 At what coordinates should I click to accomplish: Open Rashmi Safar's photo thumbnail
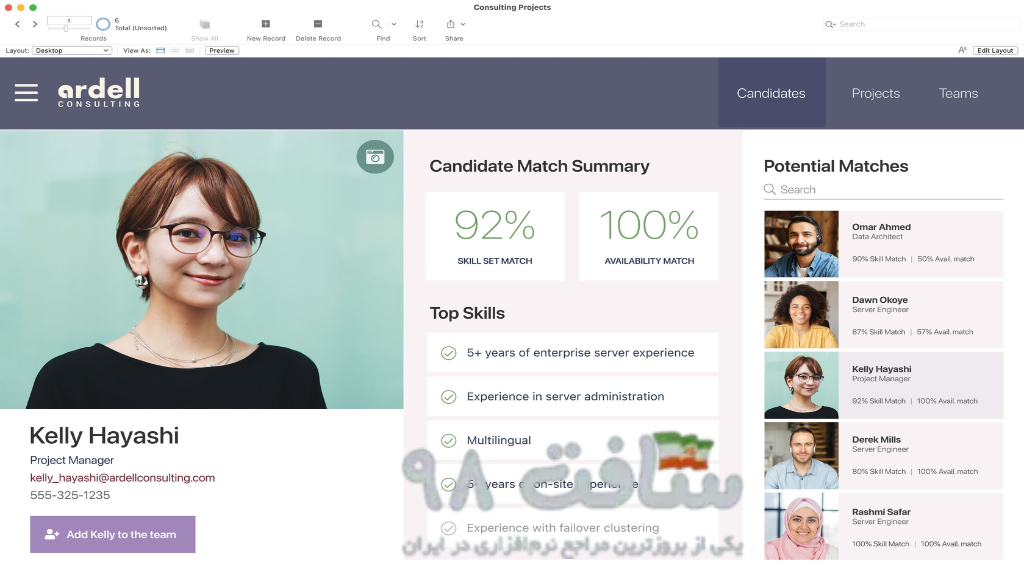[x=801, y=526]
